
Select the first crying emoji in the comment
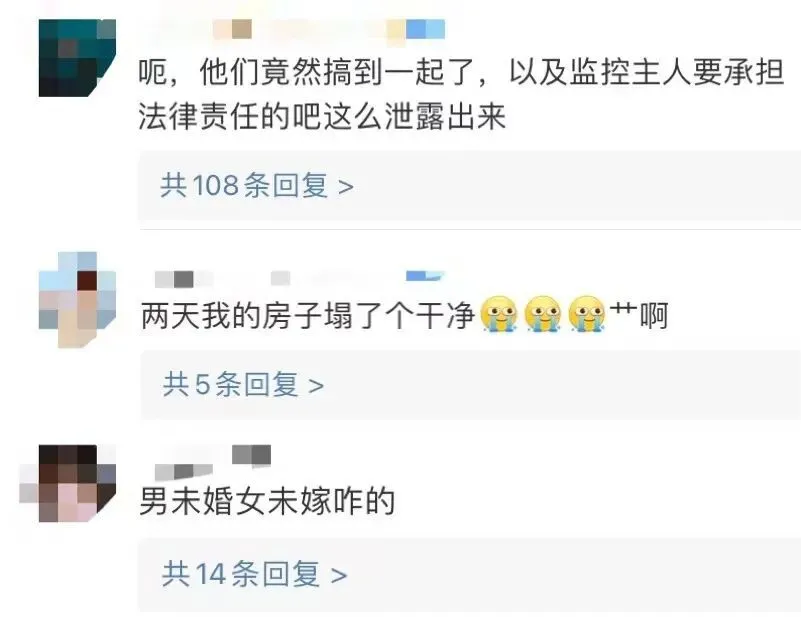(499, 314)
